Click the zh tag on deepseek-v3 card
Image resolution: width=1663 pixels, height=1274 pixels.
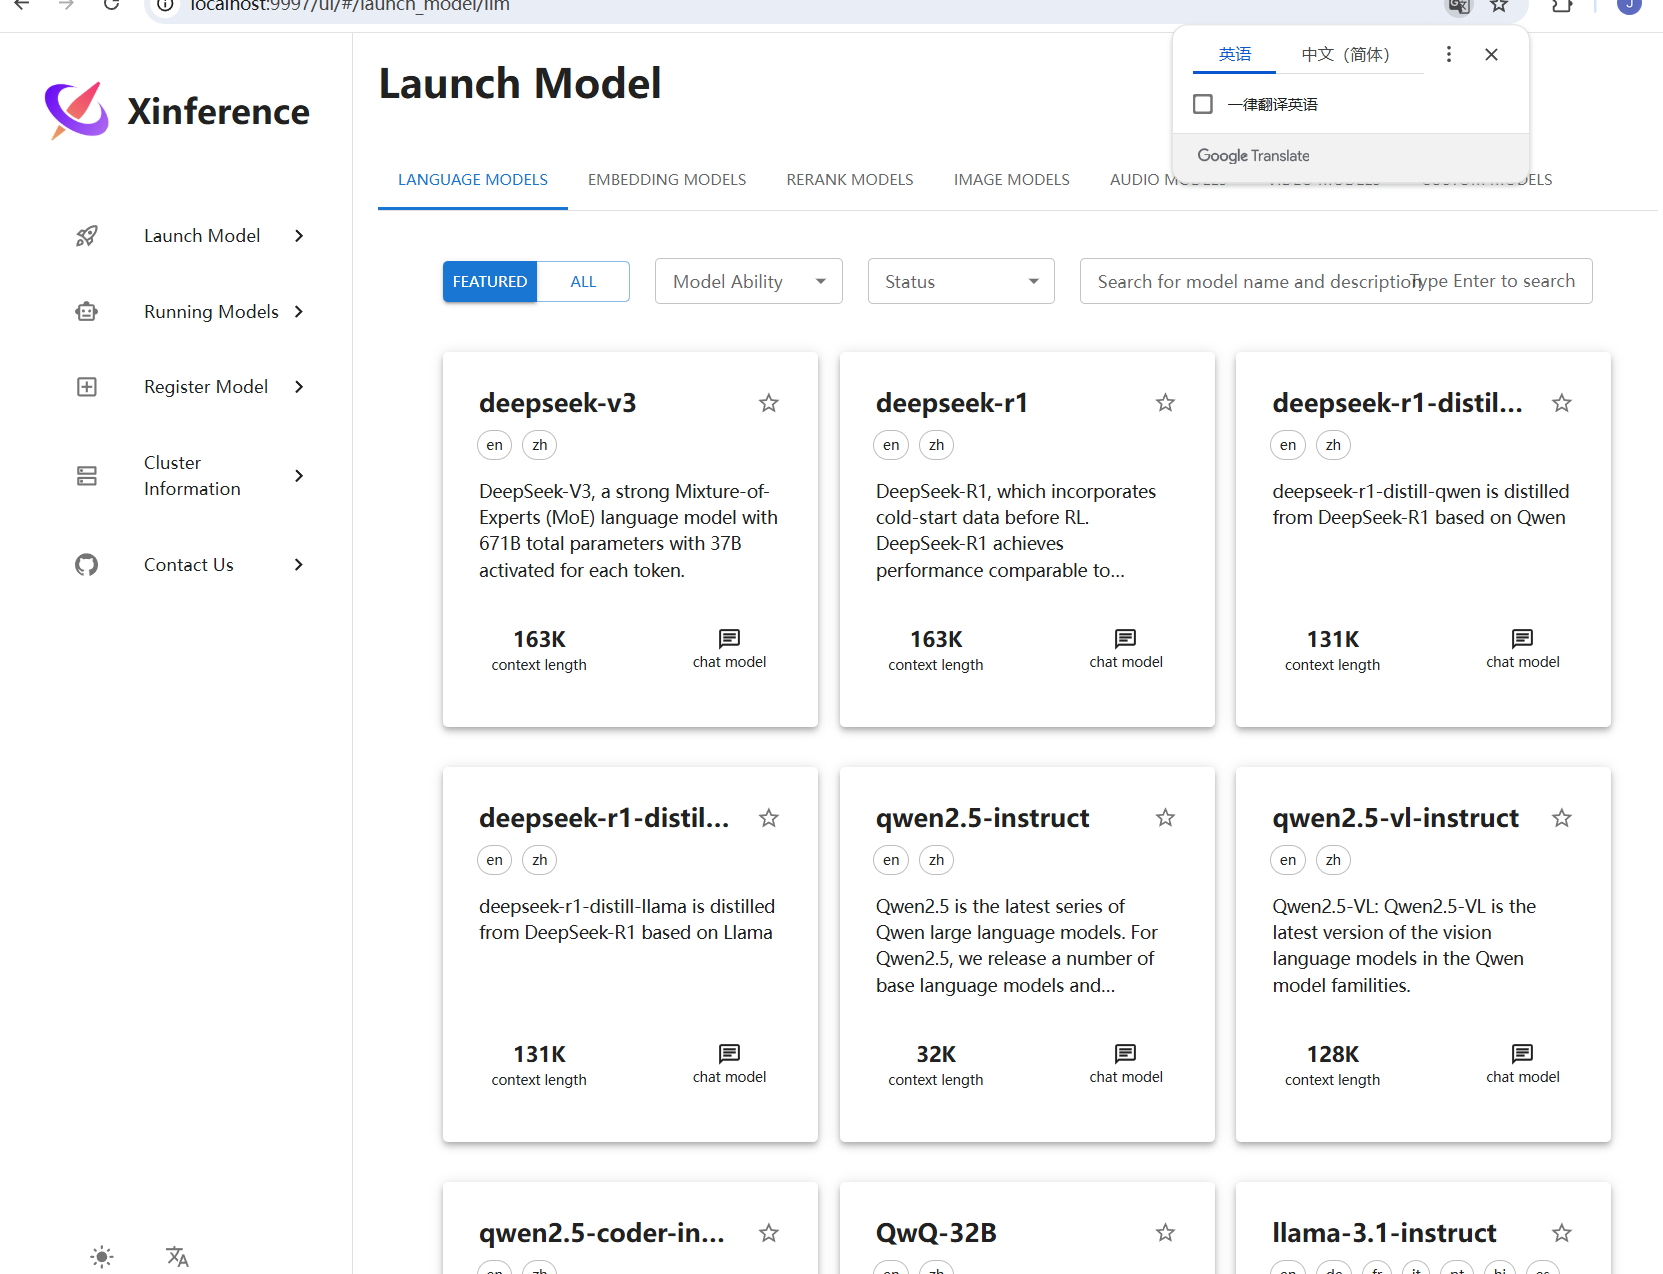(540, 445)
